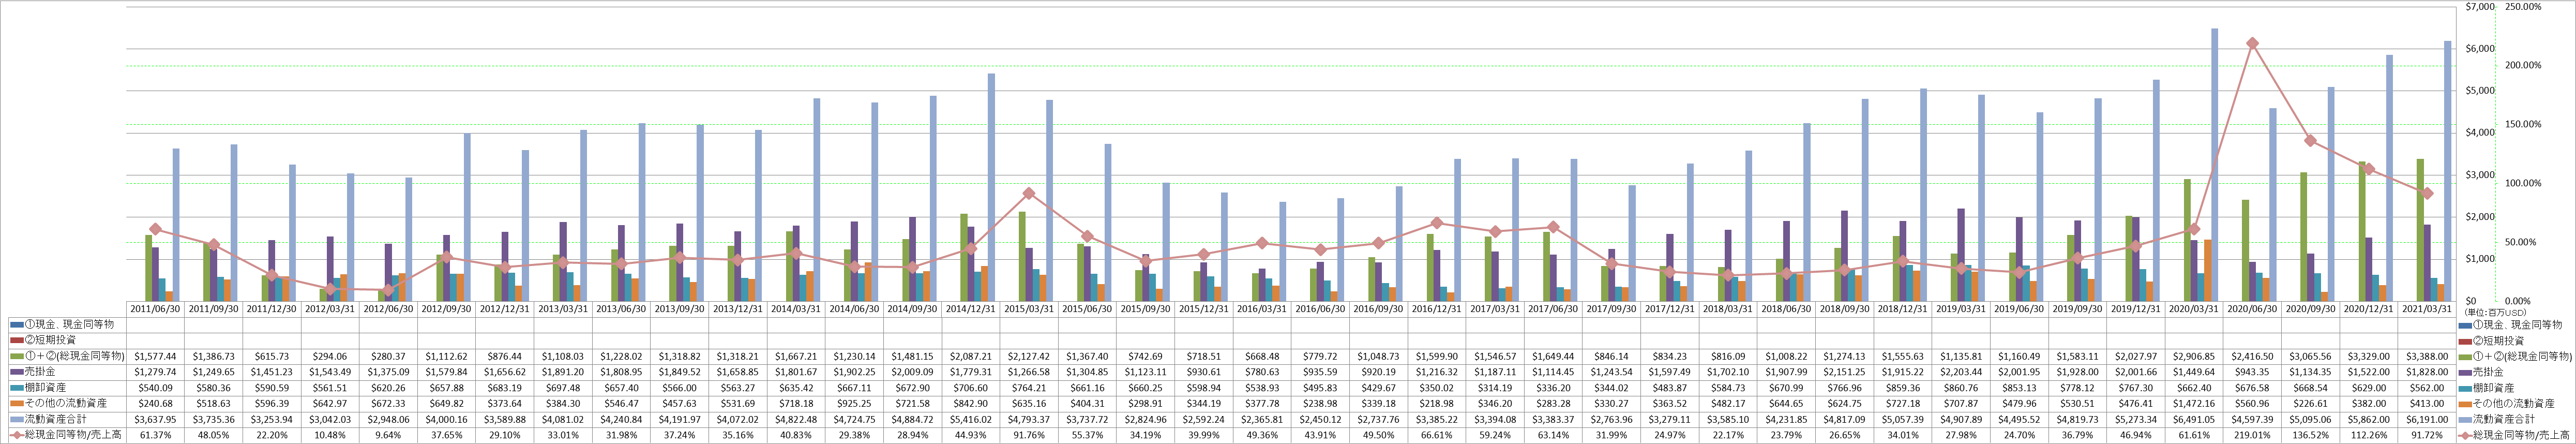Select the tallest light-blue bar at 2020/03/31
The height and width of the screenshot is (444, 2576).
coord(2214,164)
